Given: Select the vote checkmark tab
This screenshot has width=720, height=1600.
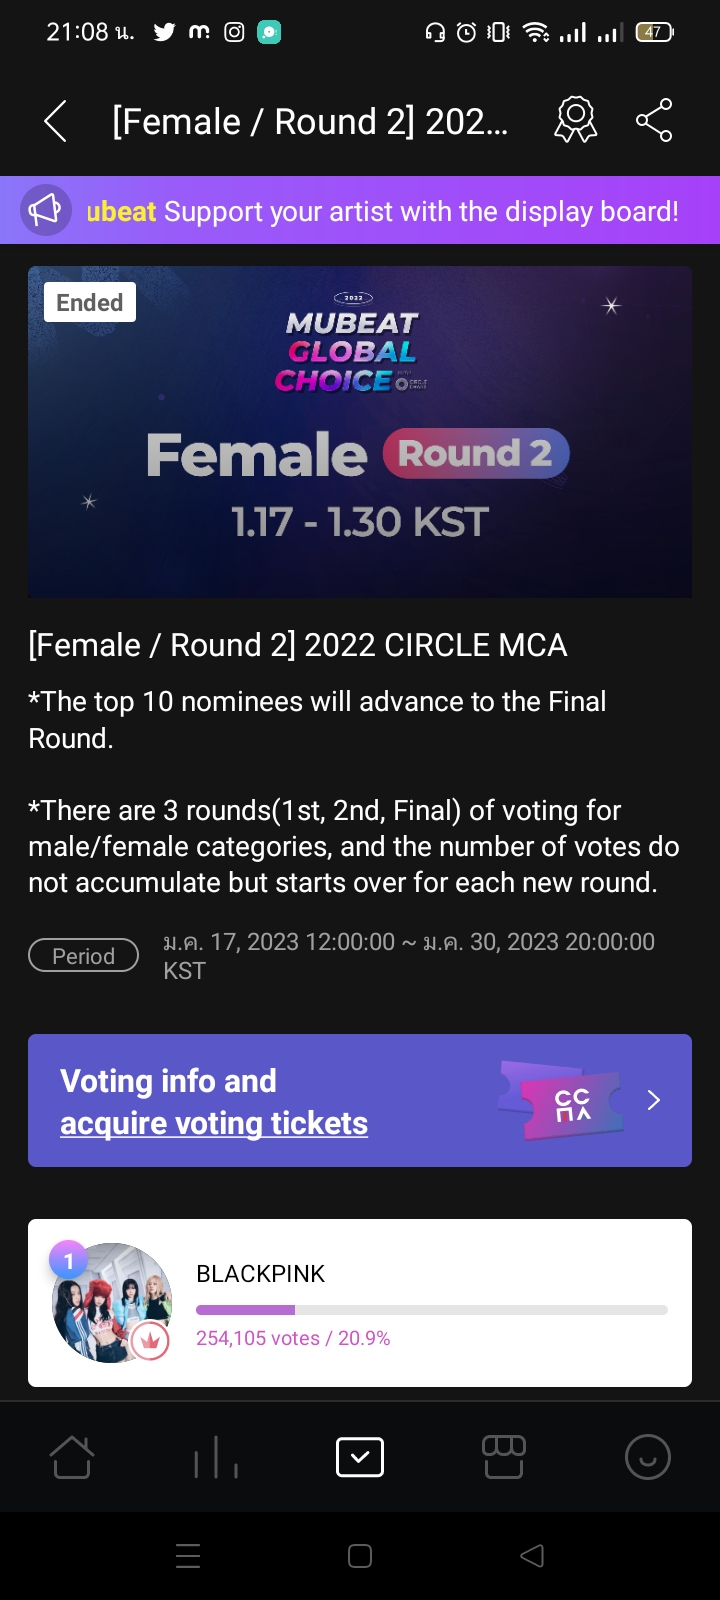Looking at the screenshot, I should tap(360, 1457).
